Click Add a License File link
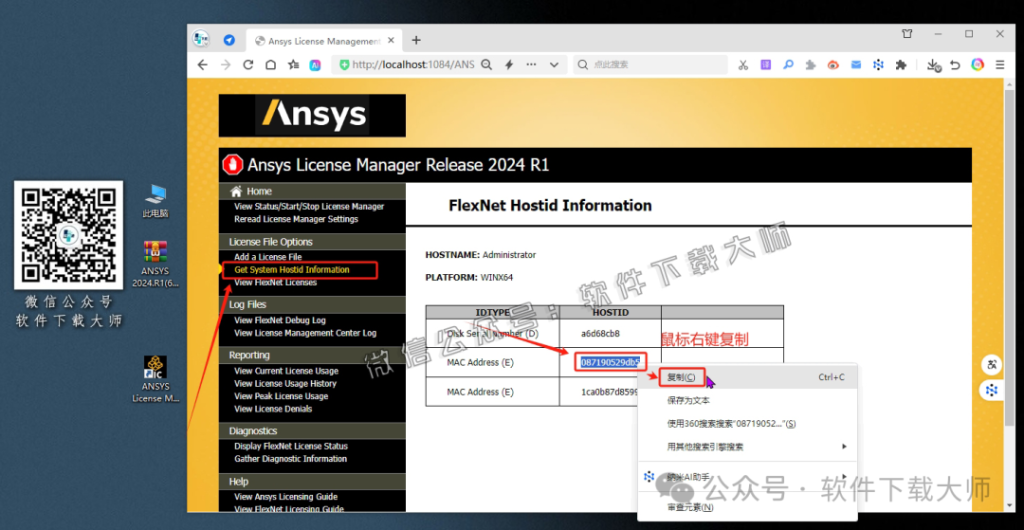 click(x=268, y=257)
